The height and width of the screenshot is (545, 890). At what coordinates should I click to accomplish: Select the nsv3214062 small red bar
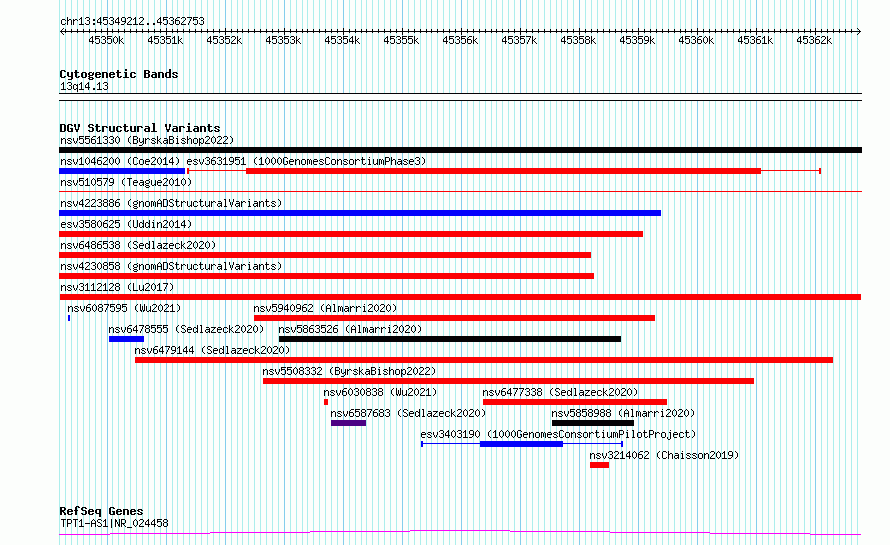tap(599, 465)
